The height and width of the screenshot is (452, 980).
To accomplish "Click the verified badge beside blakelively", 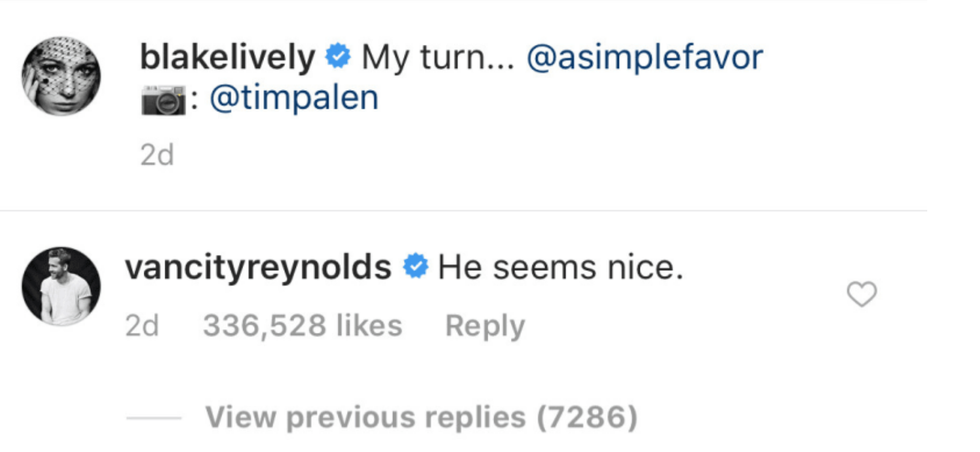I will point(339,56).
